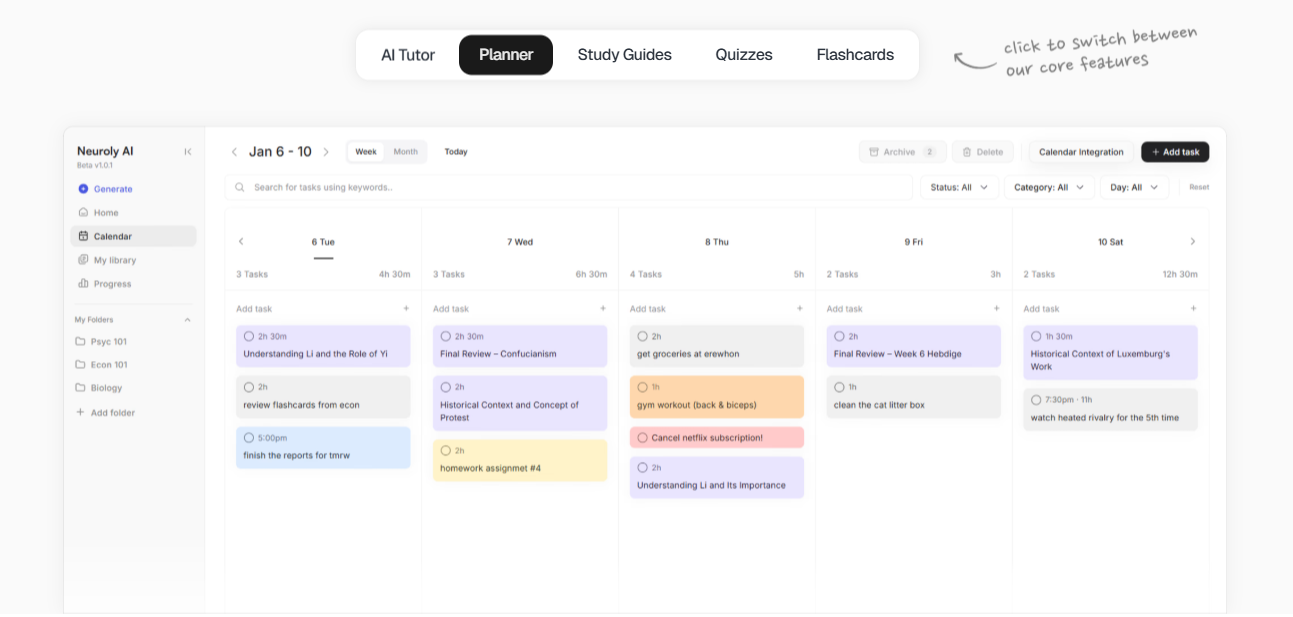Mark Final Review – Confucianism as done
The image size is (1293, 617).
[444, 336]
